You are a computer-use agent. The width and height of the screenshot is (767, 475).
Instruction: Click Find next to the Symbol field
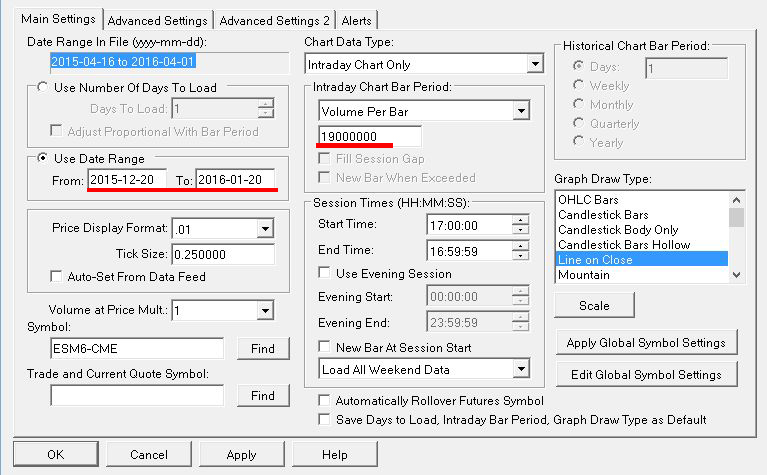pos(263,348)
